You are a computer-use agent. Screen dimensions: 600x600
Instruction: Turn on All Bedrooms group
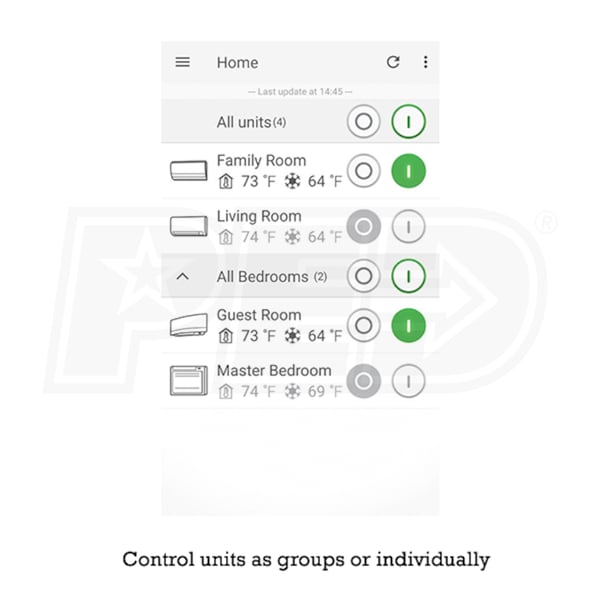[x=408, y=275]
